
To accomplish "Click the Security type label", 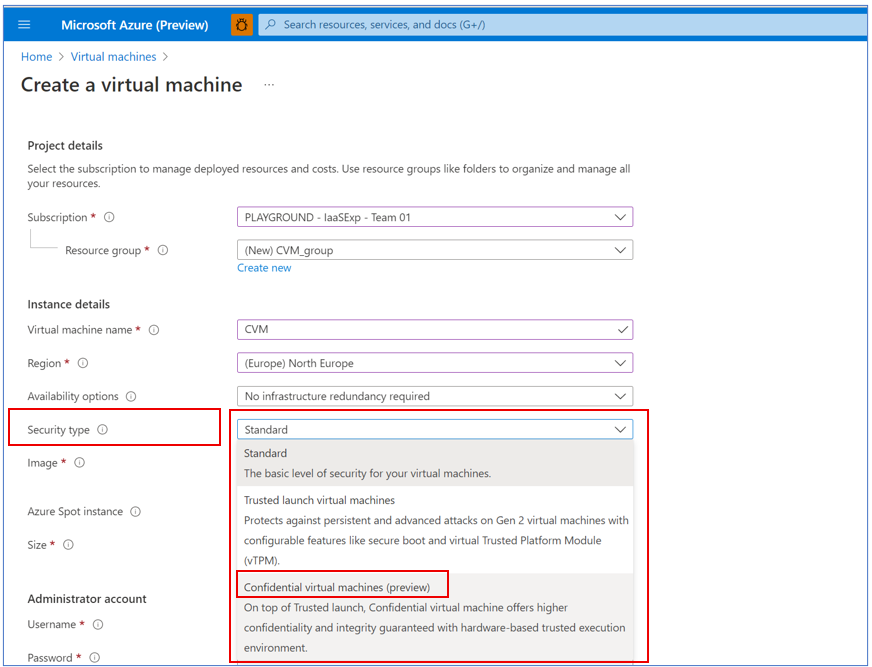I will pyautogui.click(x=58, y=430).
